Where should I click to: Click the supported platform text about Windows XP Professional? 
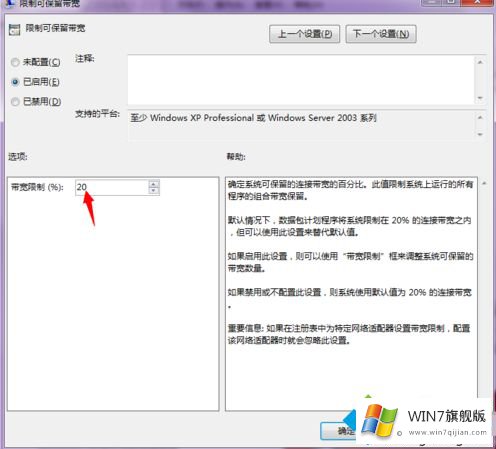pos(253,118)
